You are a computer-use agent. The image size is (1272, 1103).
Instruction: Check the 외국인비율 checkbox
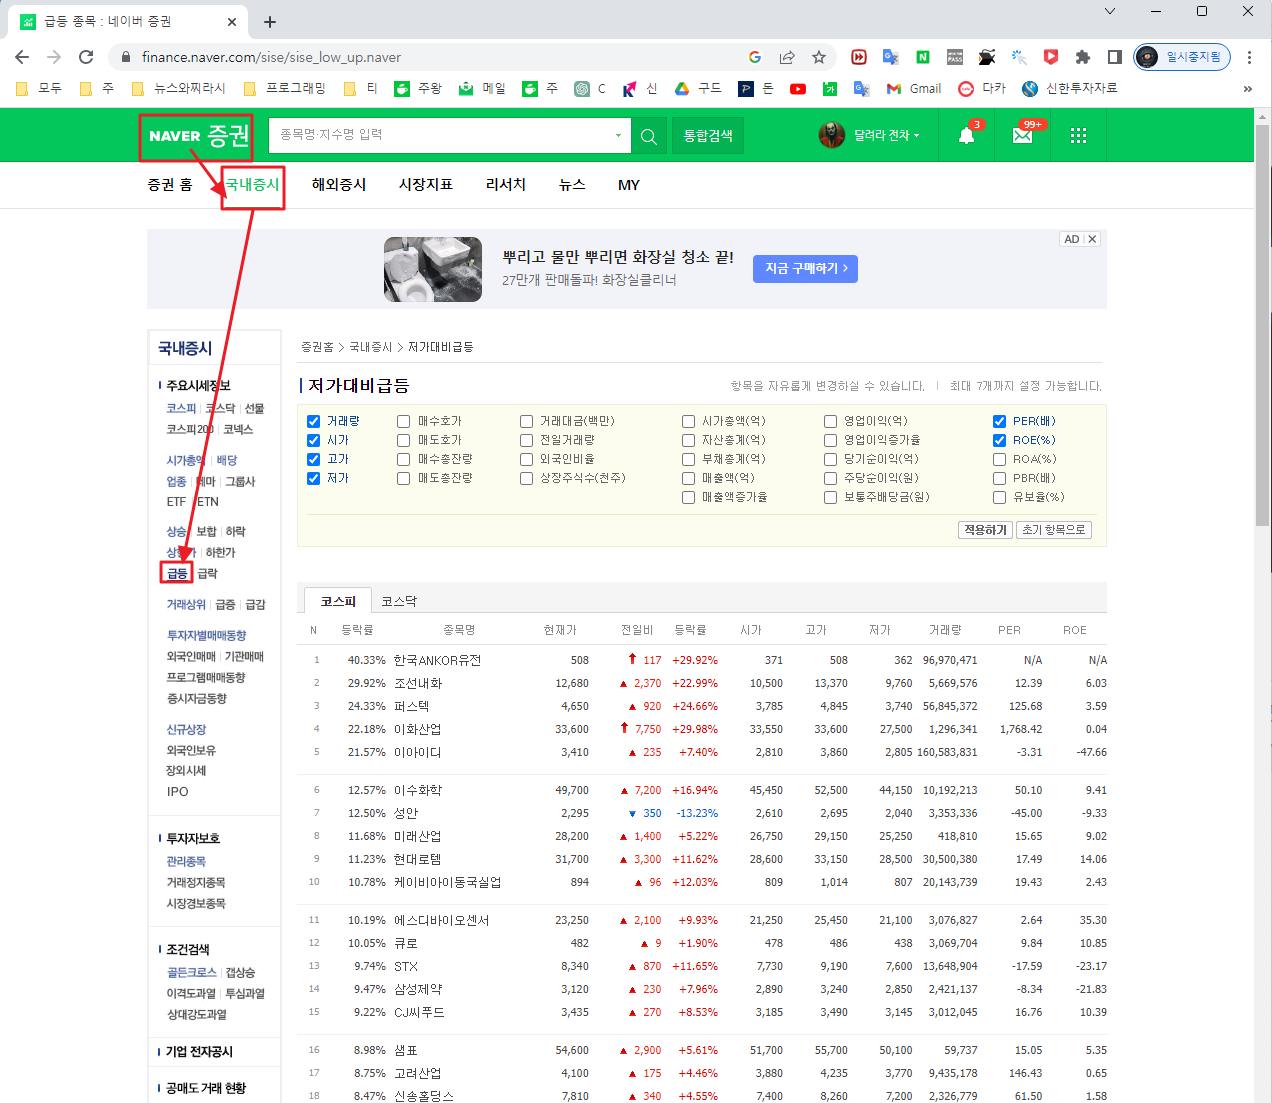527,459
